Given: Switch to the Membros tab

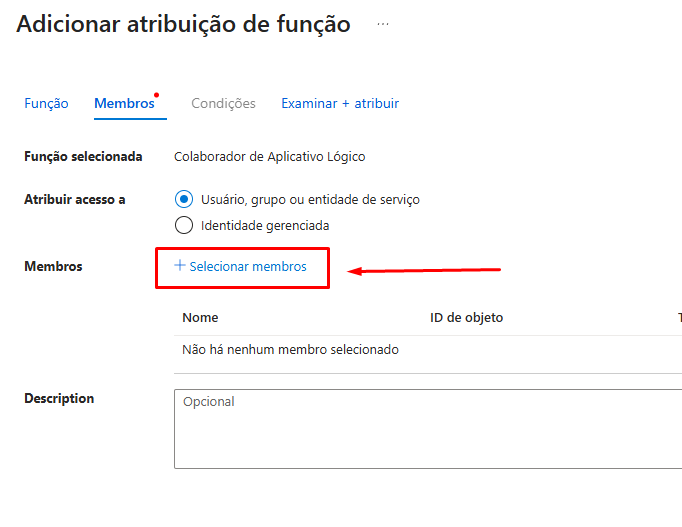Looking at the screenshot, I should (124, 103).
